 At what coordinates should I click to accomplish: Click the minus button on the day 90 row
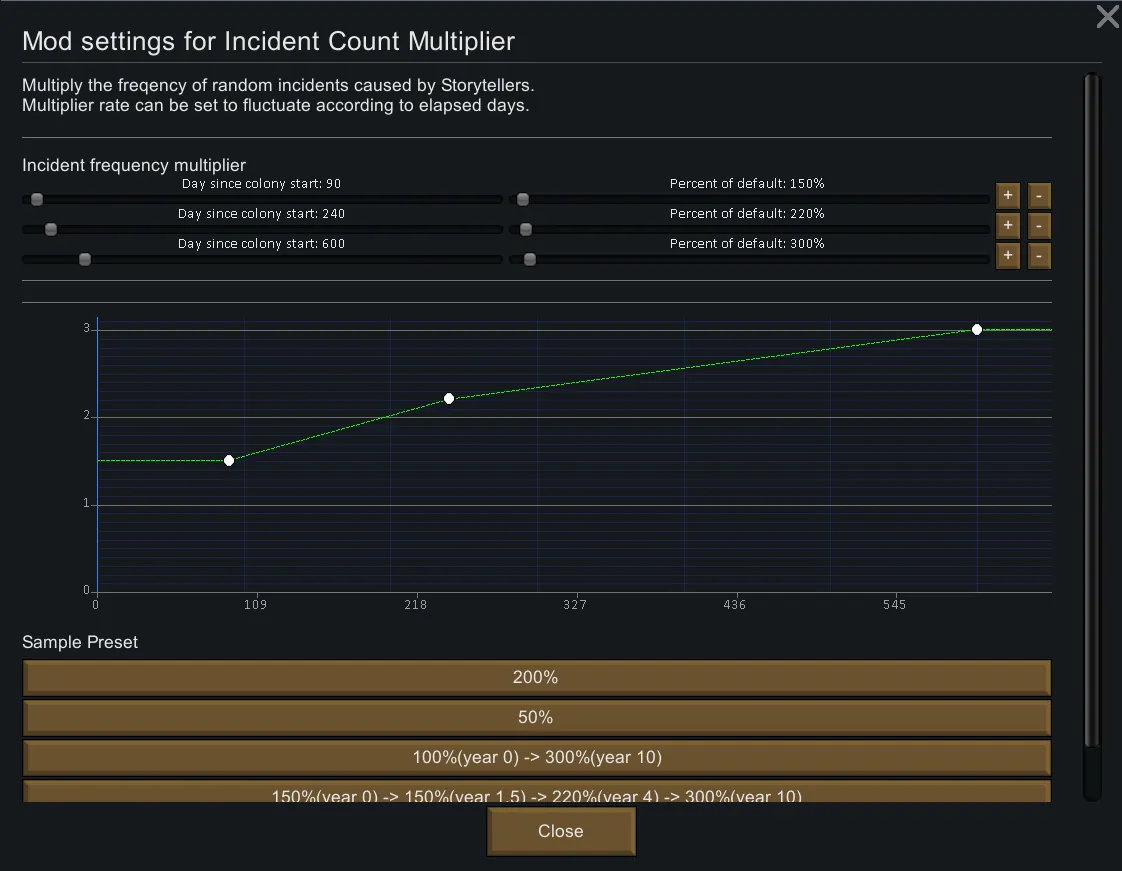point(1039,196)
